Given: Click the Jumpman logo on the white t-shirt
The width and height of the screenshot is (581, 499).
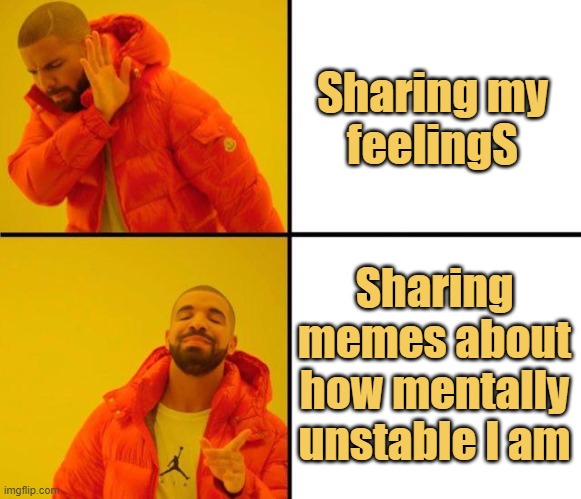Looking at the screenshot, I should [176, 462].
